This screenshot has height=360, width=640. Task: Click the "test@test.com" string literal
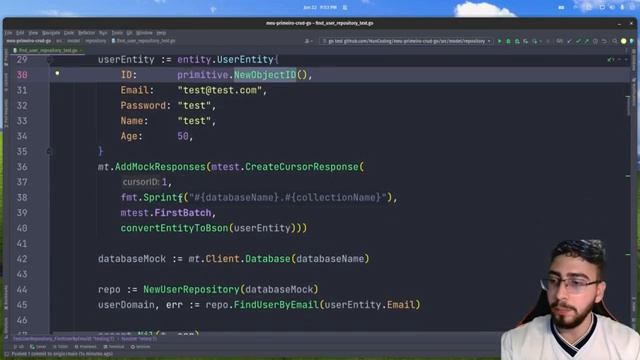(220, 90)
